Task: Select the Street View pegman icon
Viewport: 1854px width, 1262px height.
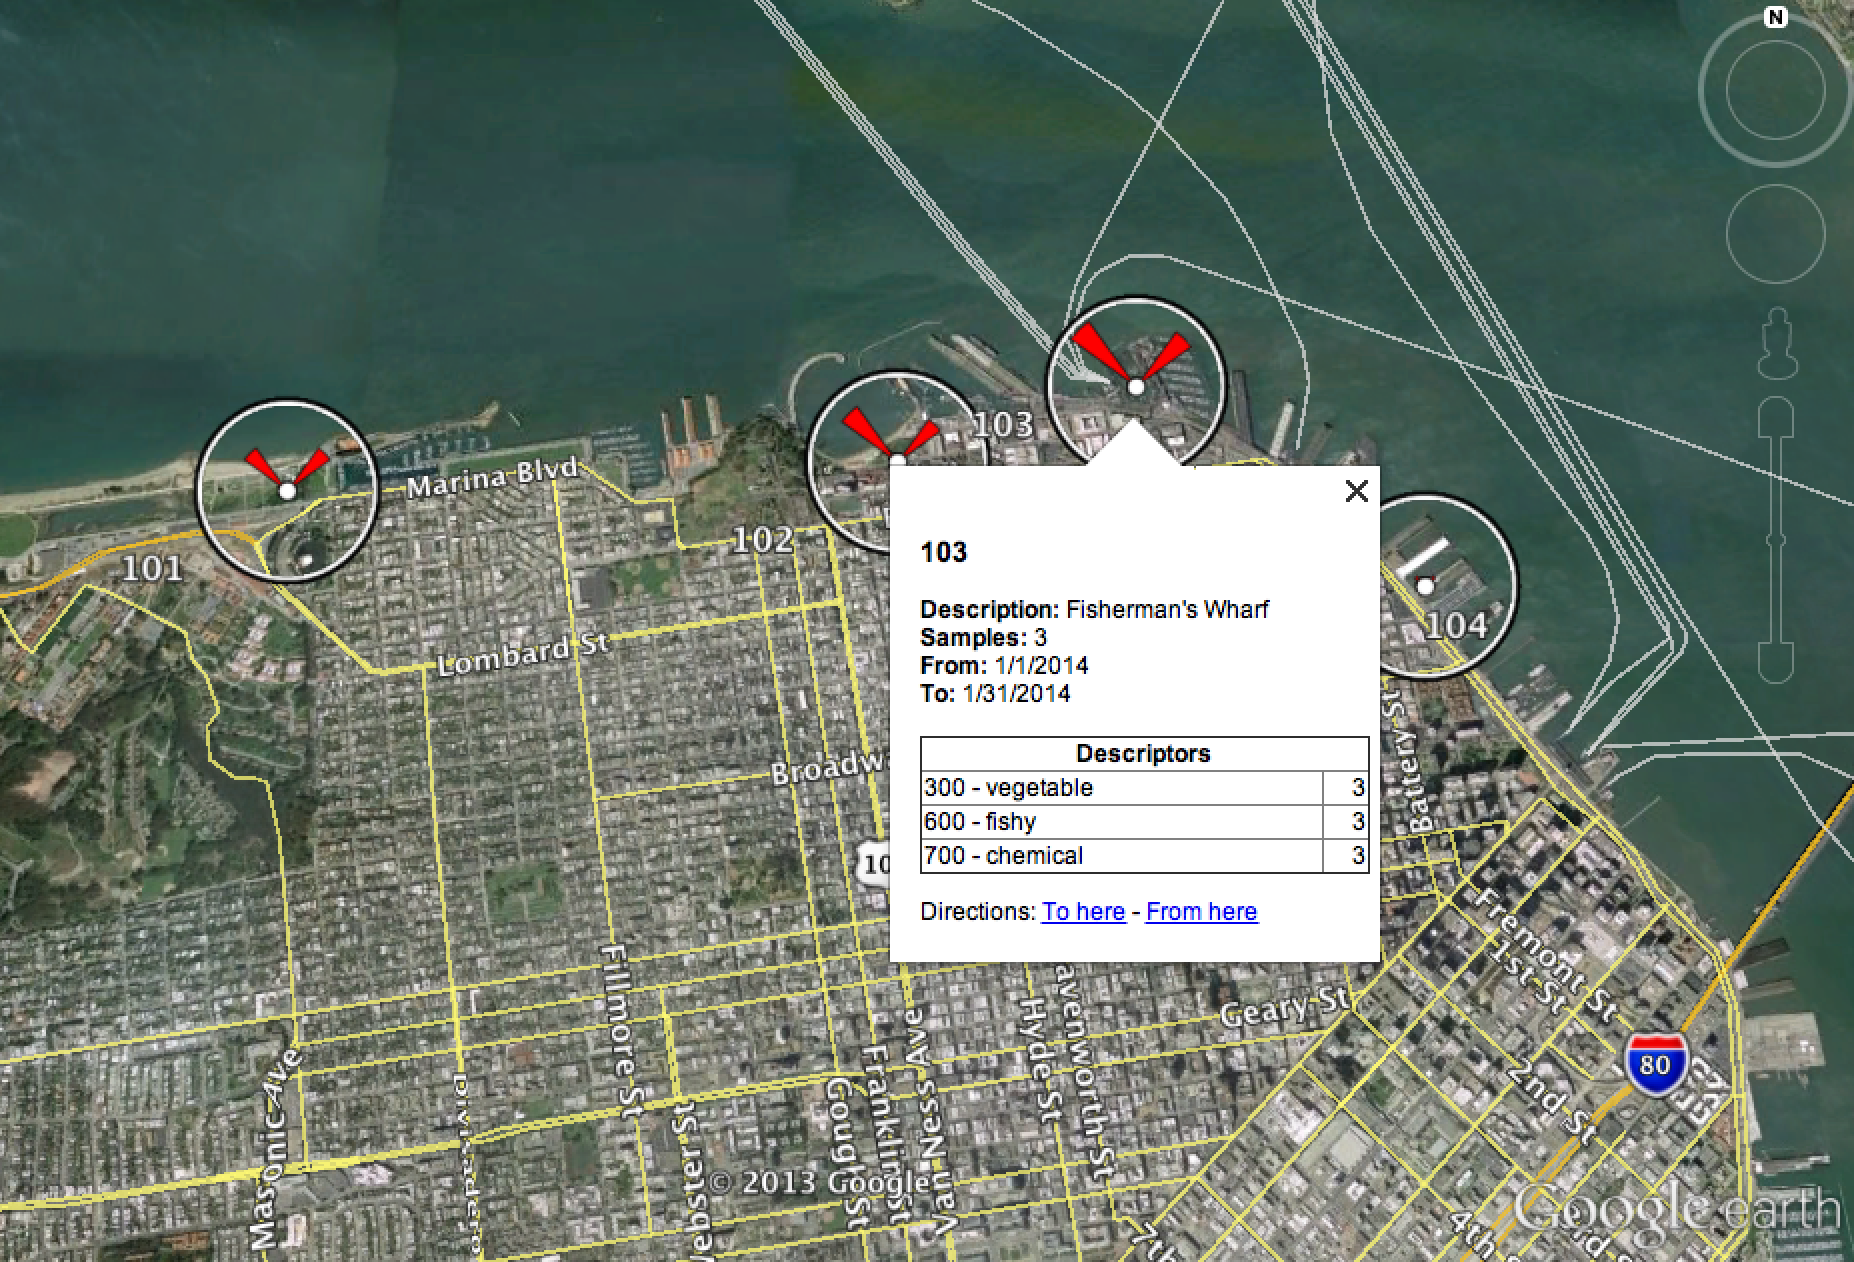Action: (1777, 343)
